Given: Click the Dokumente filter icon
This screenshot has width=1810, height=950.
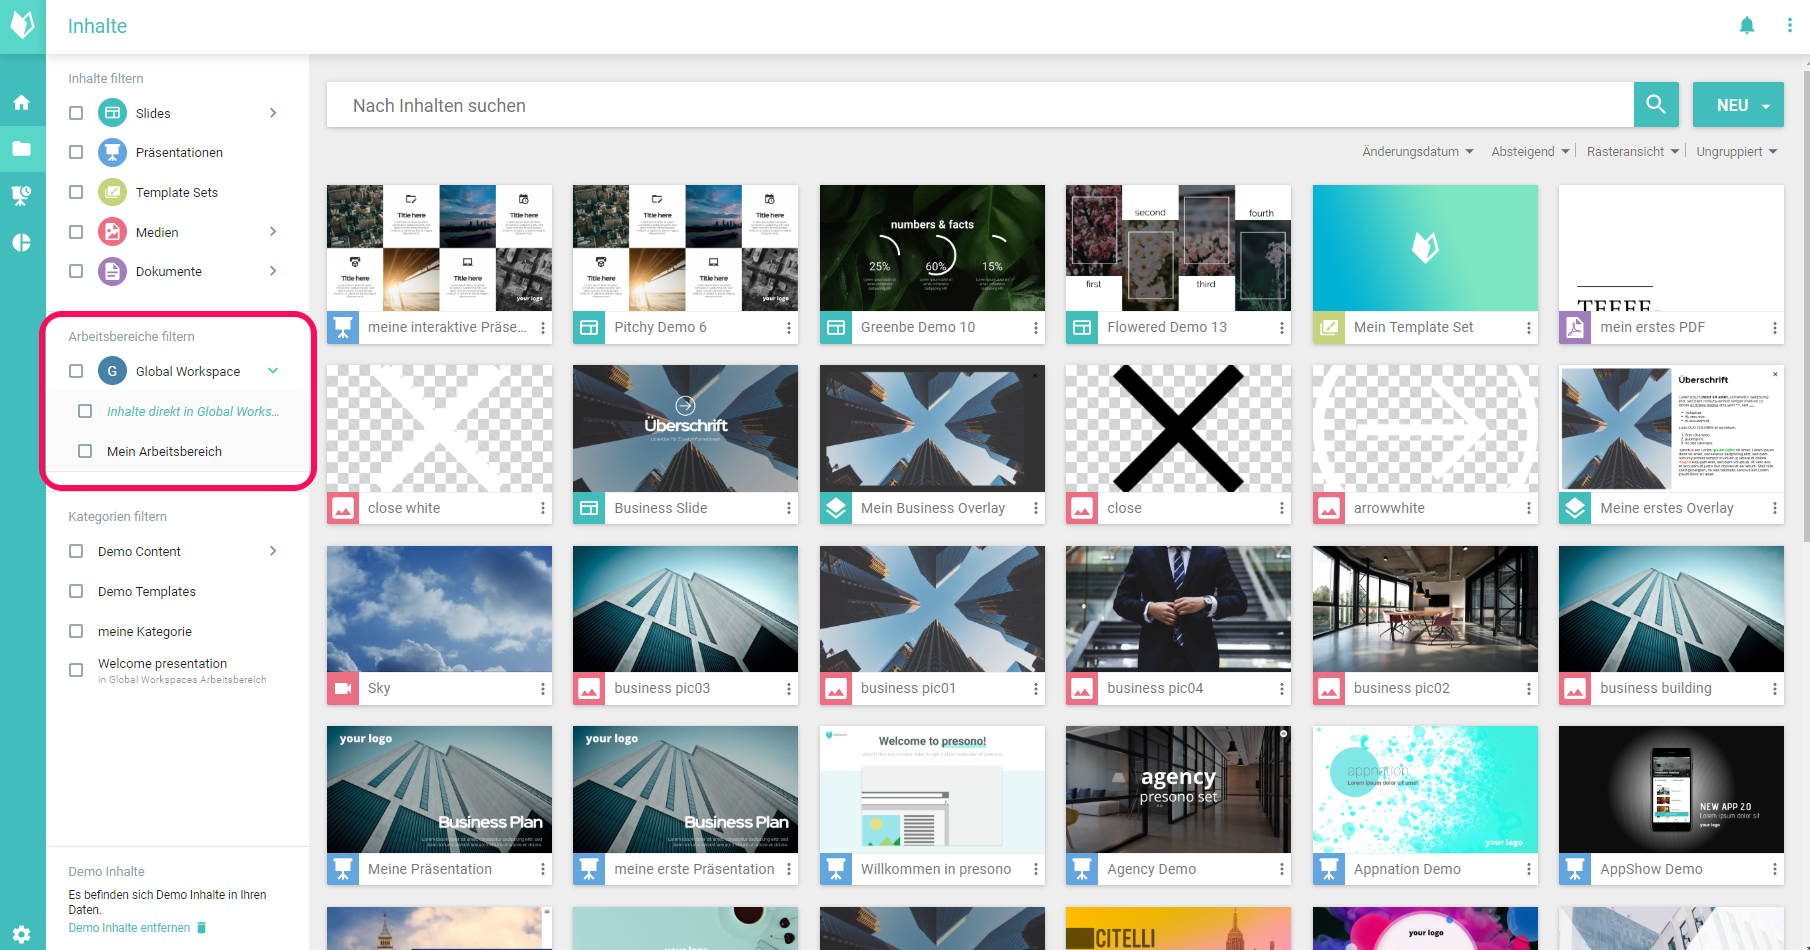Looking at the screenshot, I should click(x=112, y=271).
